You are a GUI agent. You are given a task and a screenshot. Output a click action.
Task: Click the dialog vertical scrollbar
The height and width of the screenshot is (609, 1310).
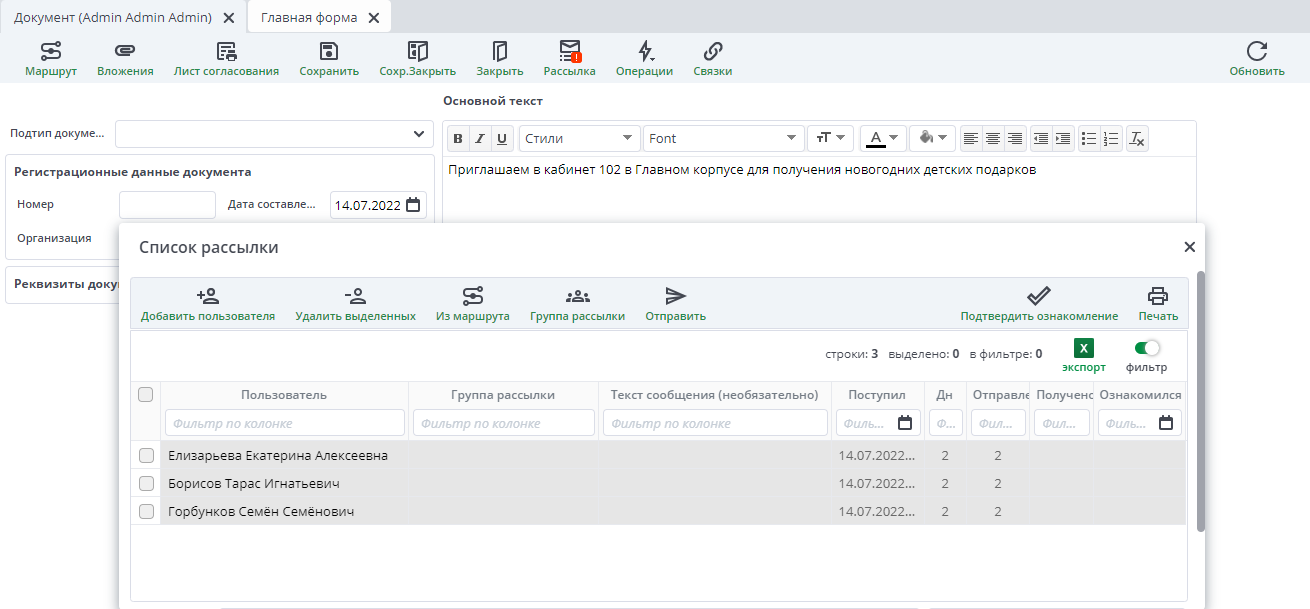(1201, 400)
